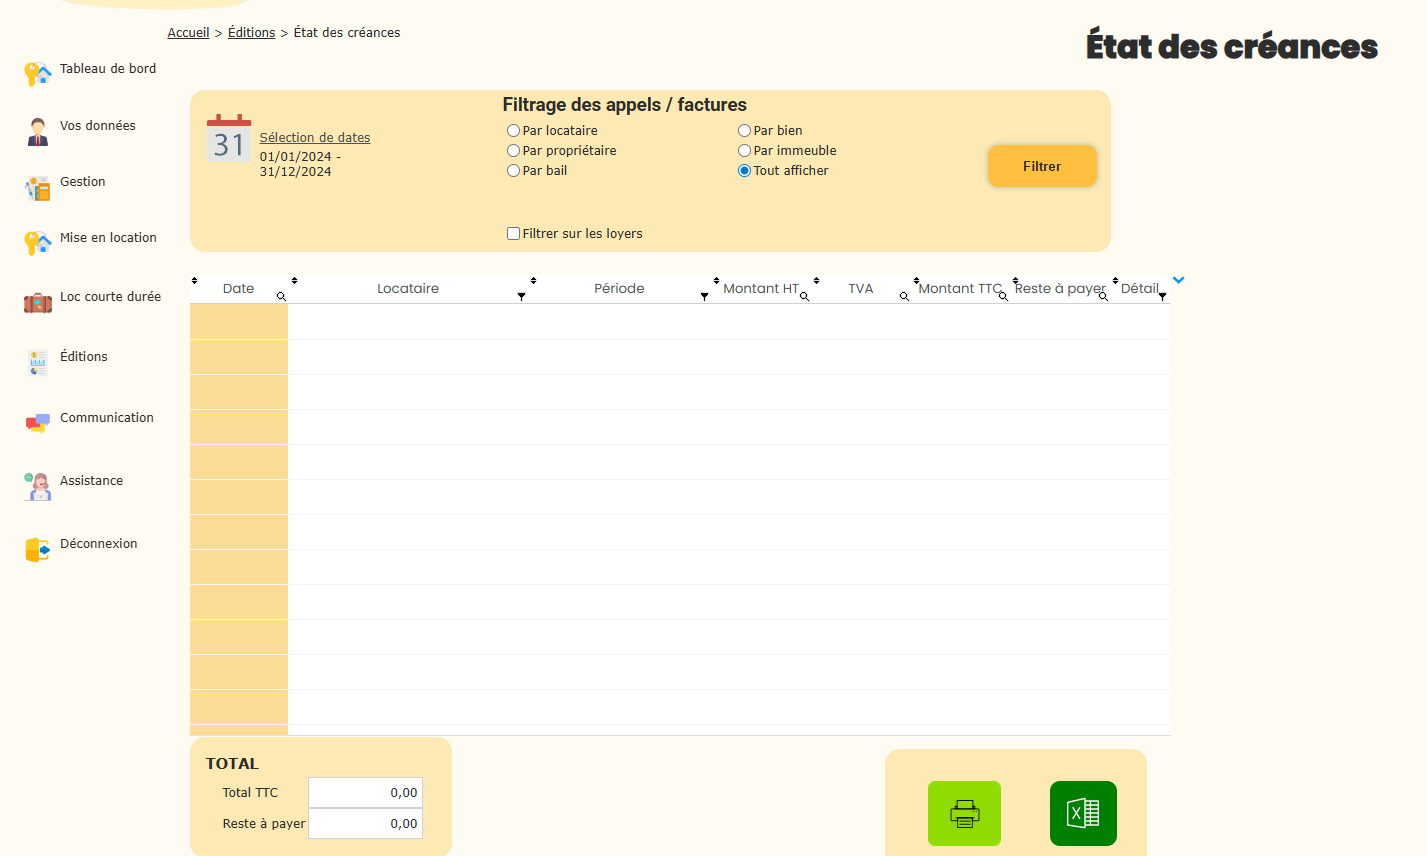This screenshot has height=856, width=1427.
Task: Open the Locataire column filter funnel
Action: [x=521, y=297]
